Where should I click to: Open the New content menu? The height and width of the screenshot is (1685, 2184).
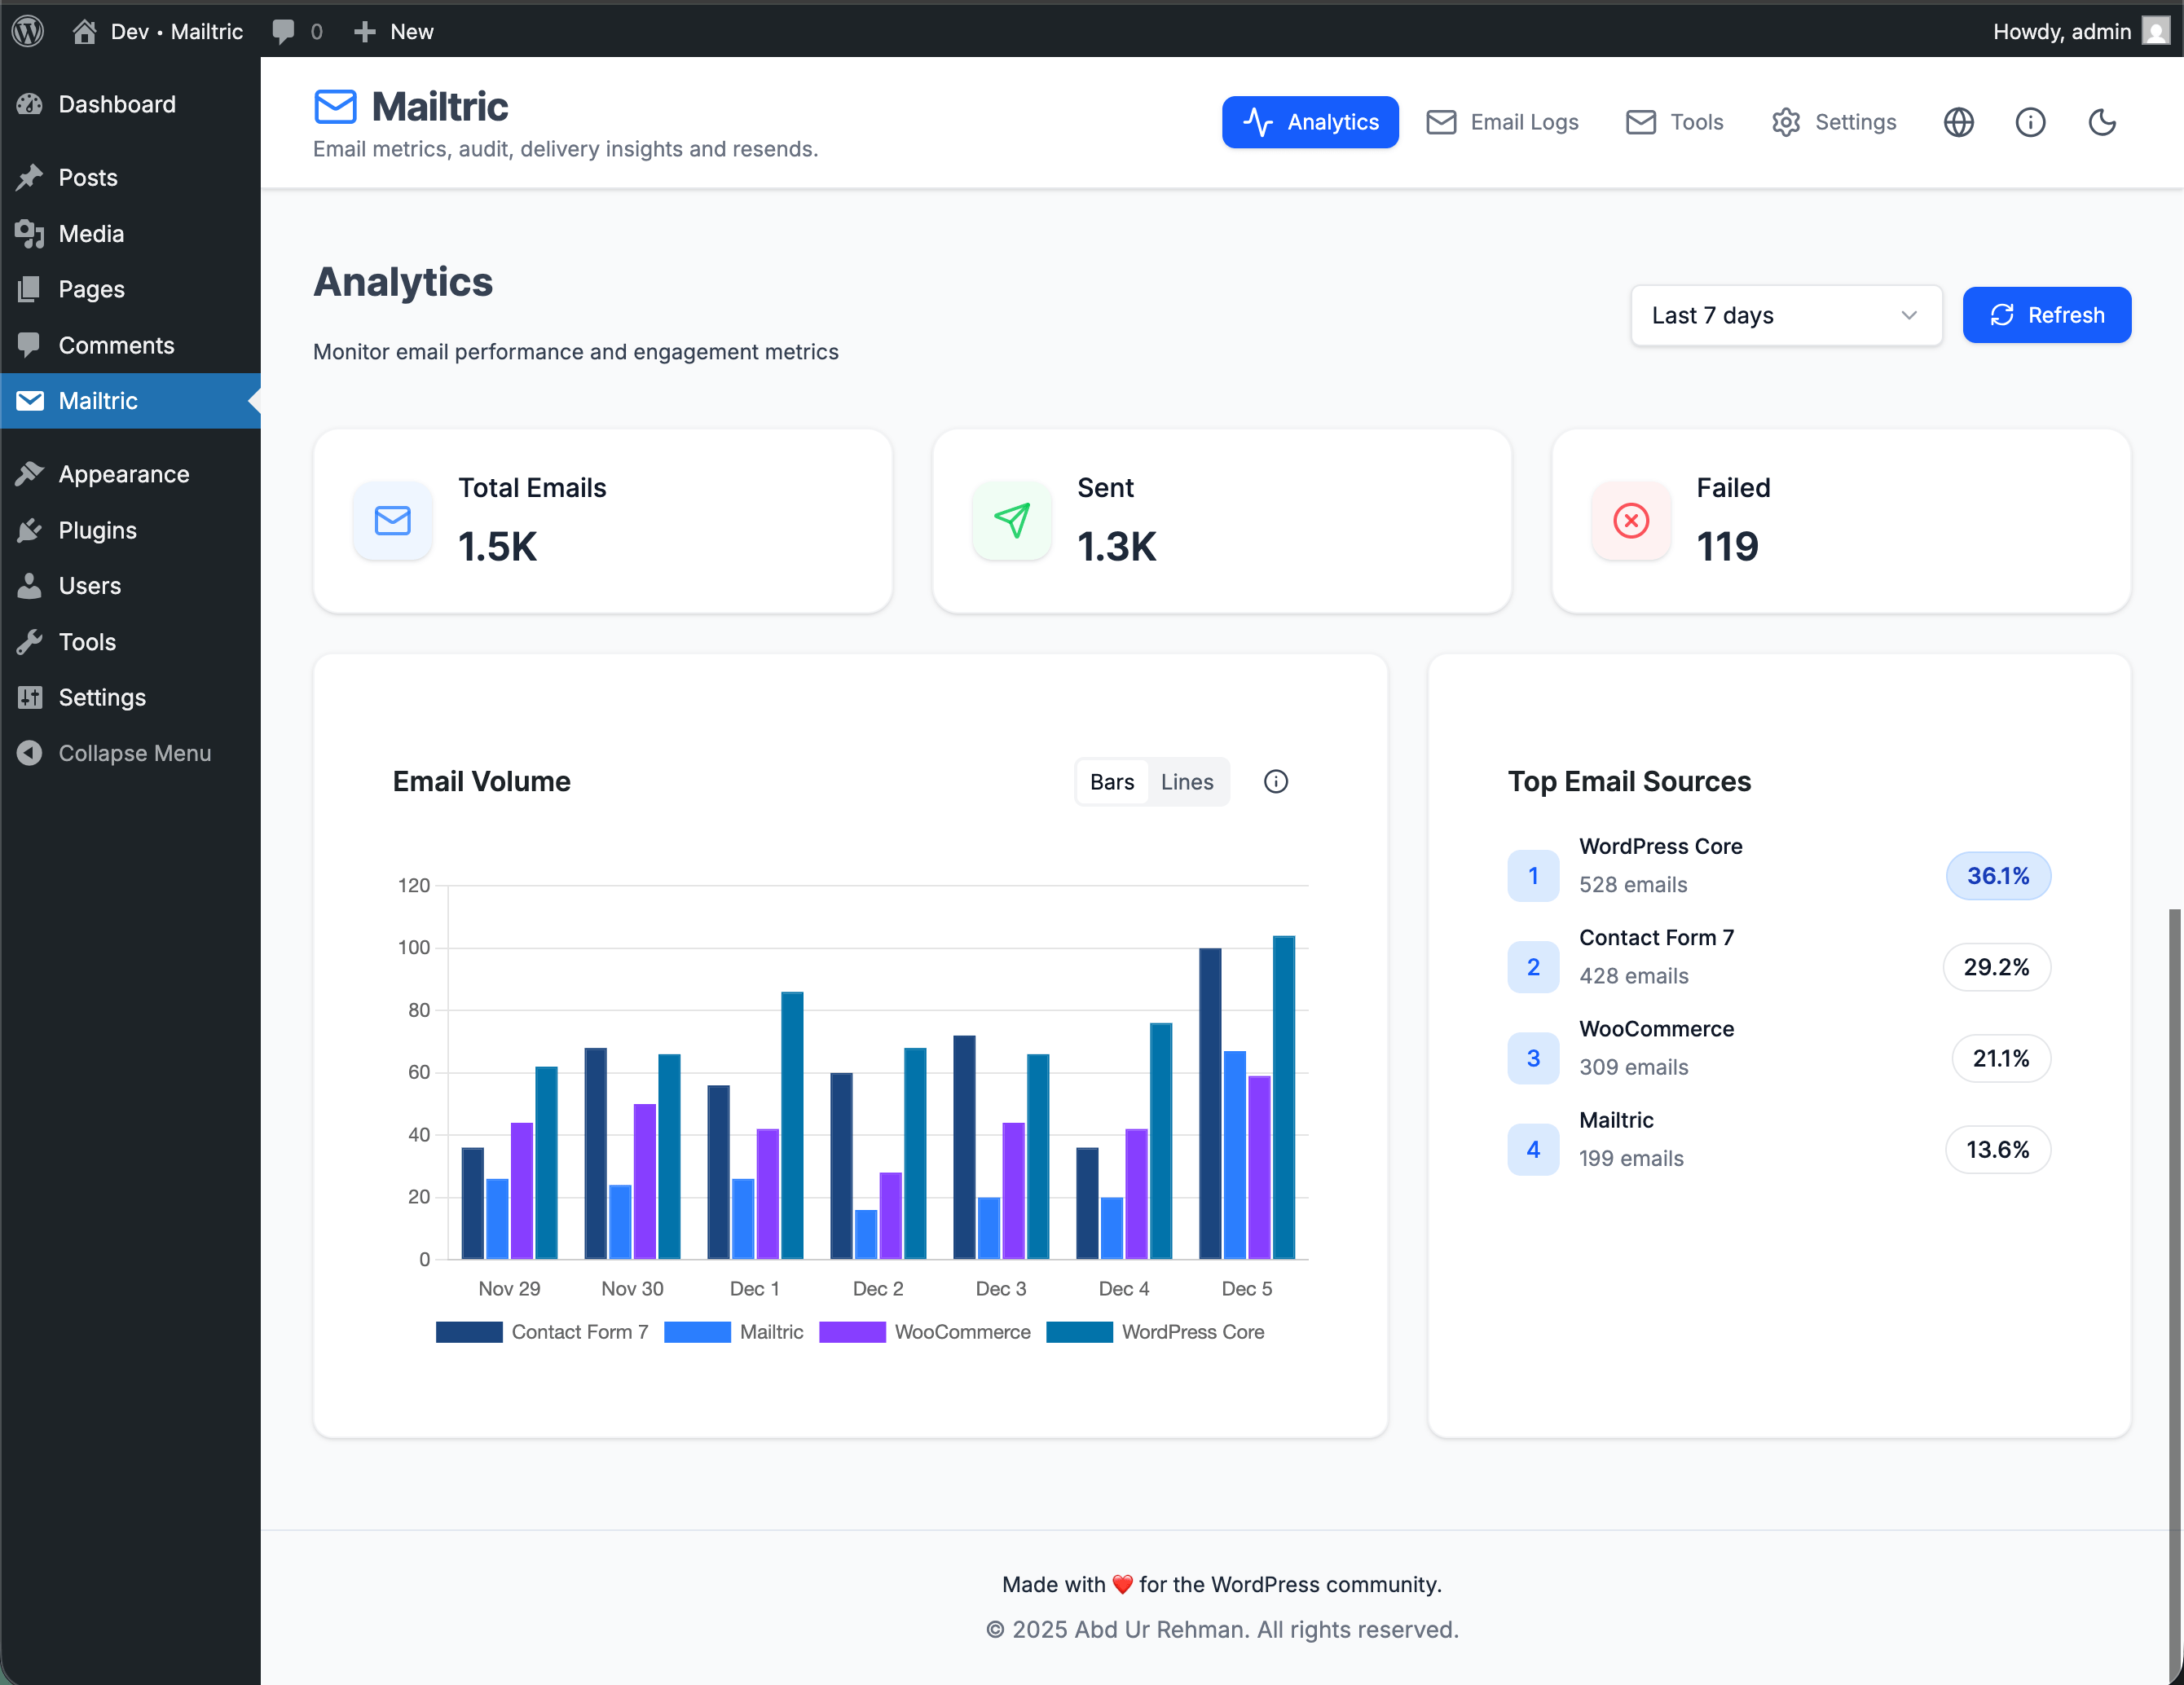click(393, 31)
